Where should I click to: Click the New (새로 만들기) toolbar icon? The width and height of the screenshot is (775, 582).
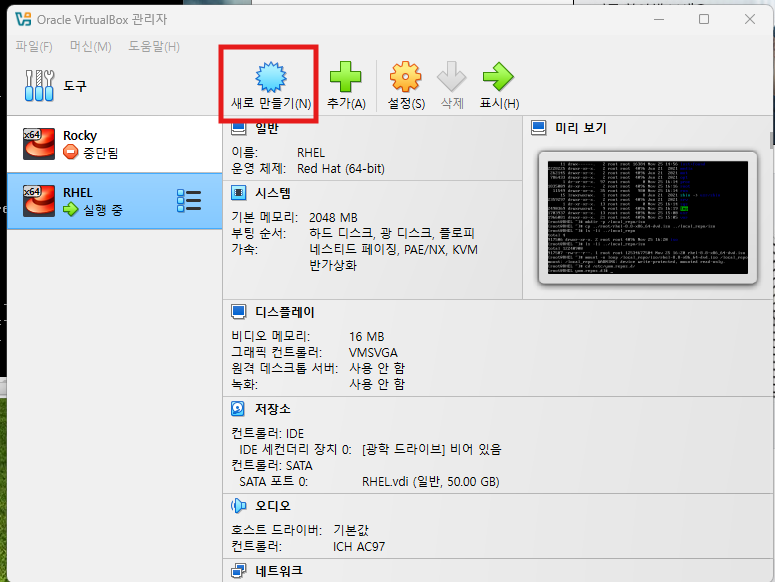point(271,77)
